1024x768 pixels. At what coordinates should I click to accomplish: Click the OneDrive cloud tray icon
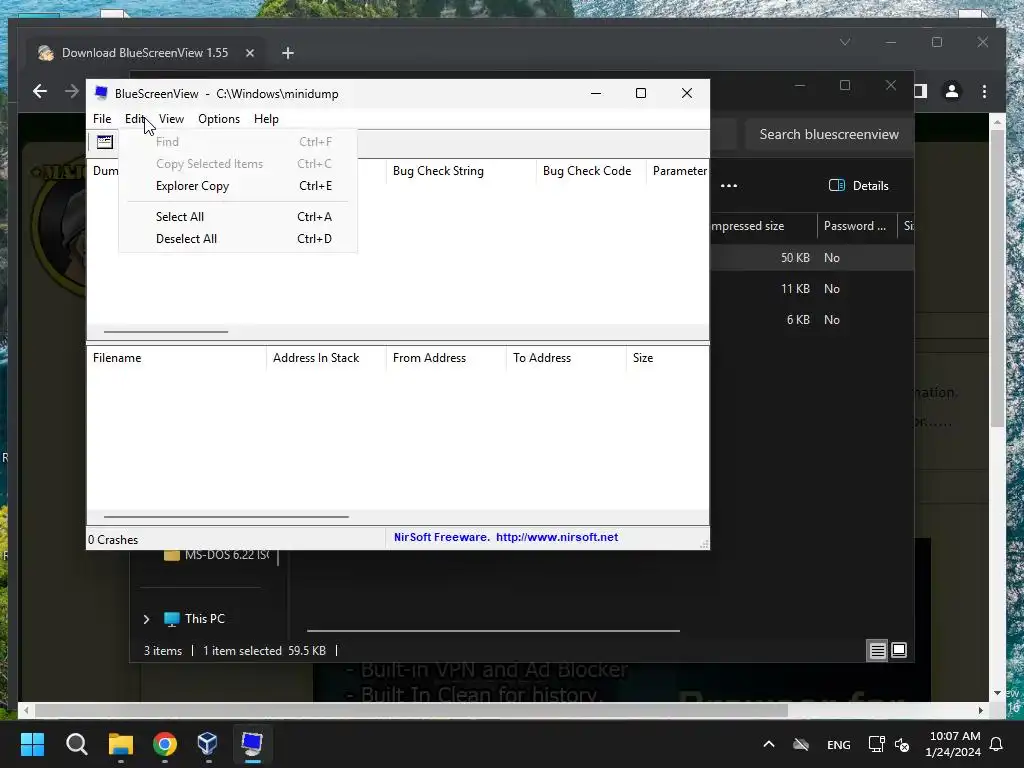(x=801, y=744)
